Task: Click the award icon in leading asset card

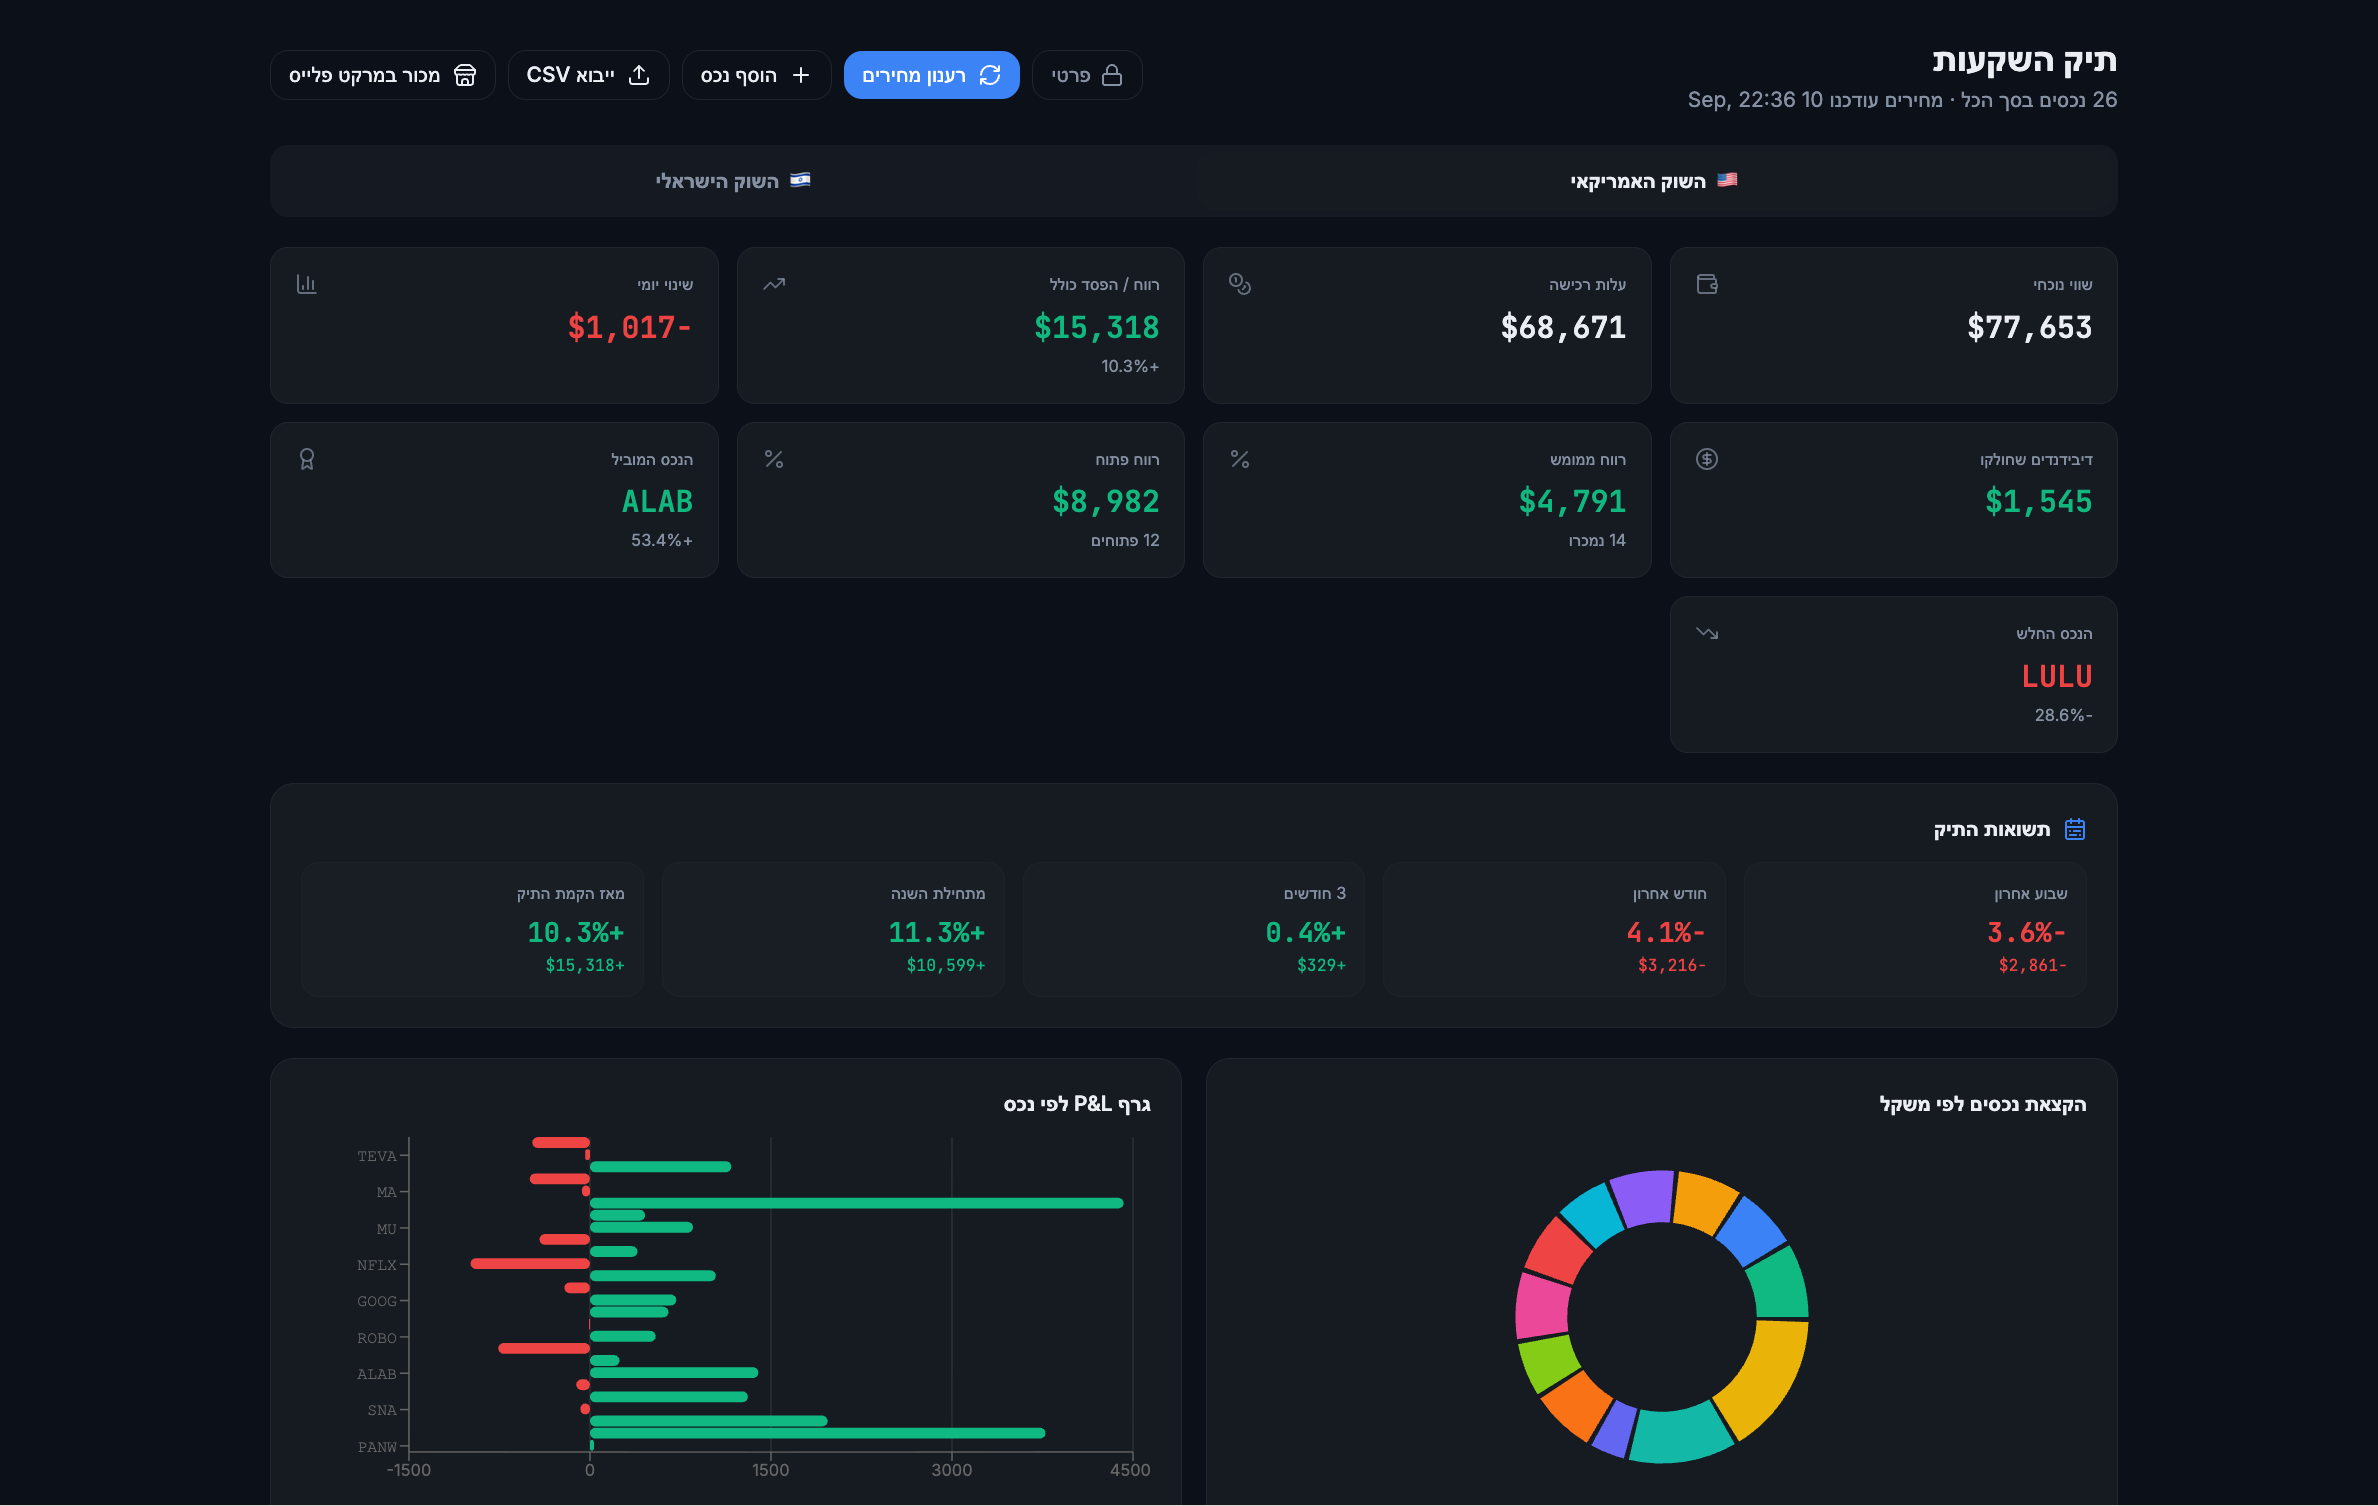Action: (307, 459)
